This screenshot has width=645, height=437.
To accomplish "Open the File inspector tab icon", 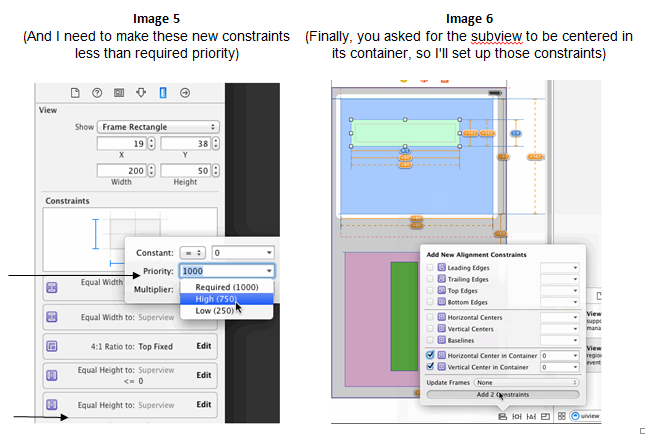I will 75,93.
